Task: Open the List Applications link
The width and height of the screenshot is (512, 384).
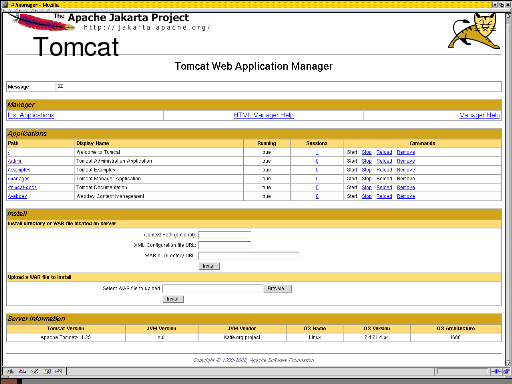Action: click(31, 115)
